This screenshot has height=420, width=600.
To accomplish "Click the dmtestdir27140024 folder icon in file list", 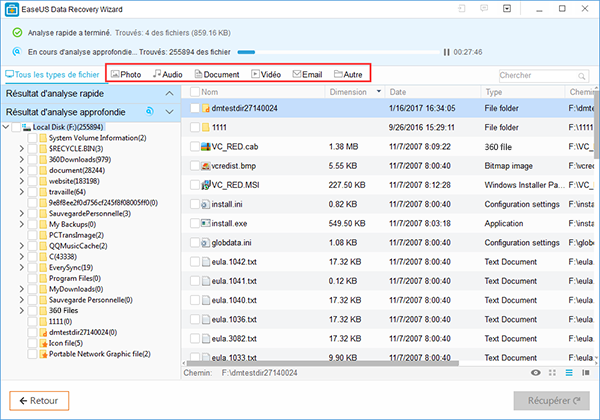I will click(x=206, y=108).
